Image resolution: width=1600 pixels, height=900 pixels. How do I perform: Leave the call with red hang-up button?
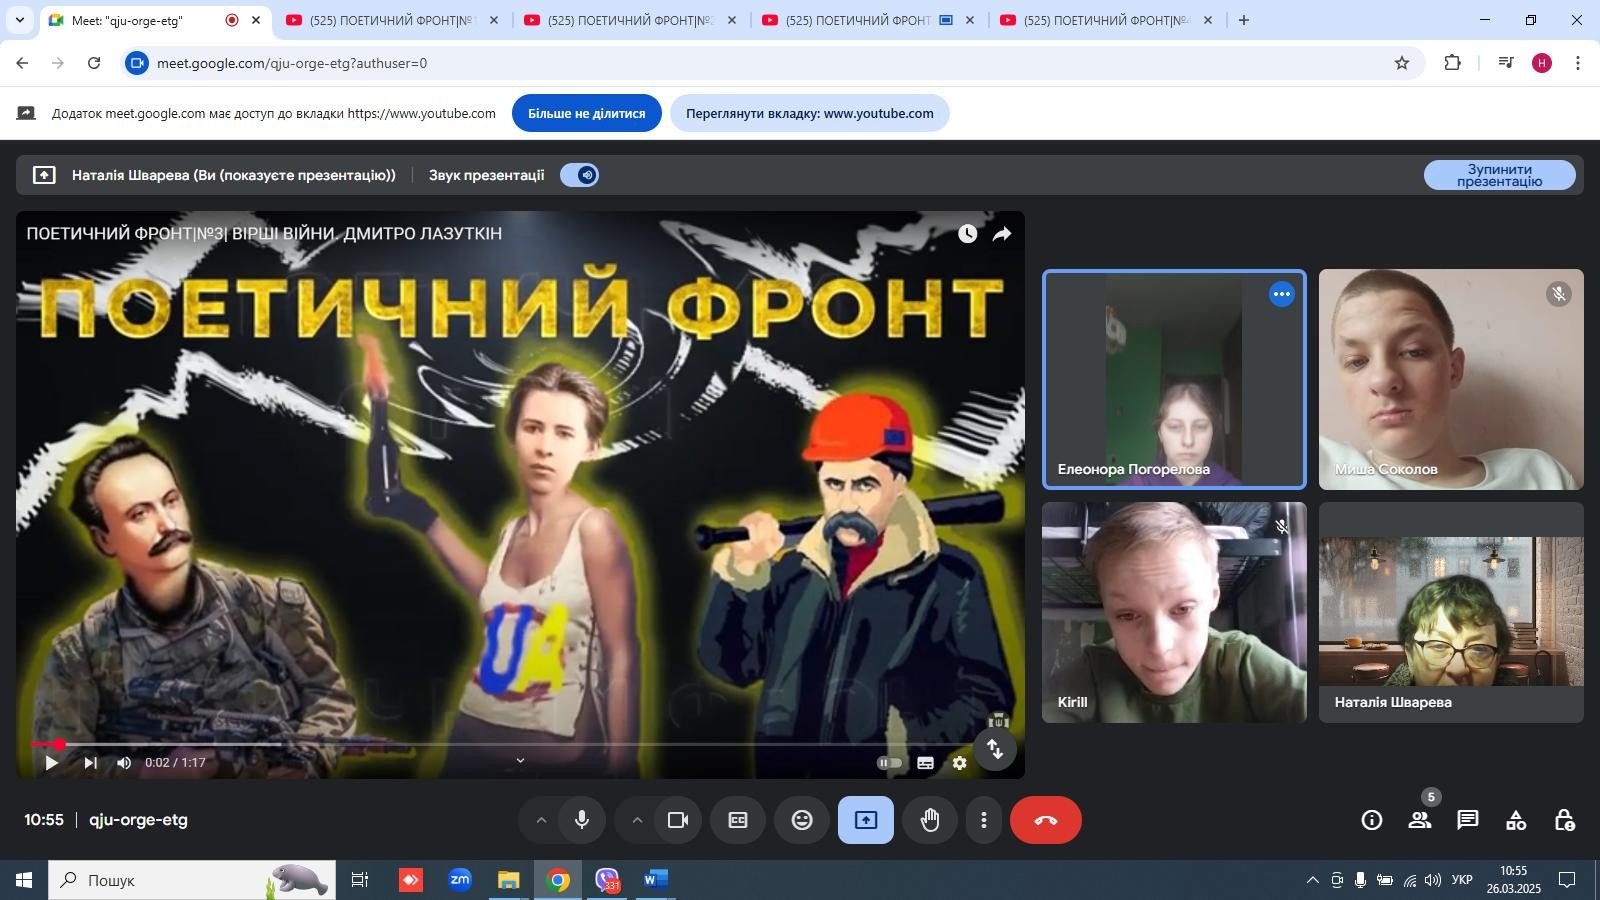coord(1046,820)
